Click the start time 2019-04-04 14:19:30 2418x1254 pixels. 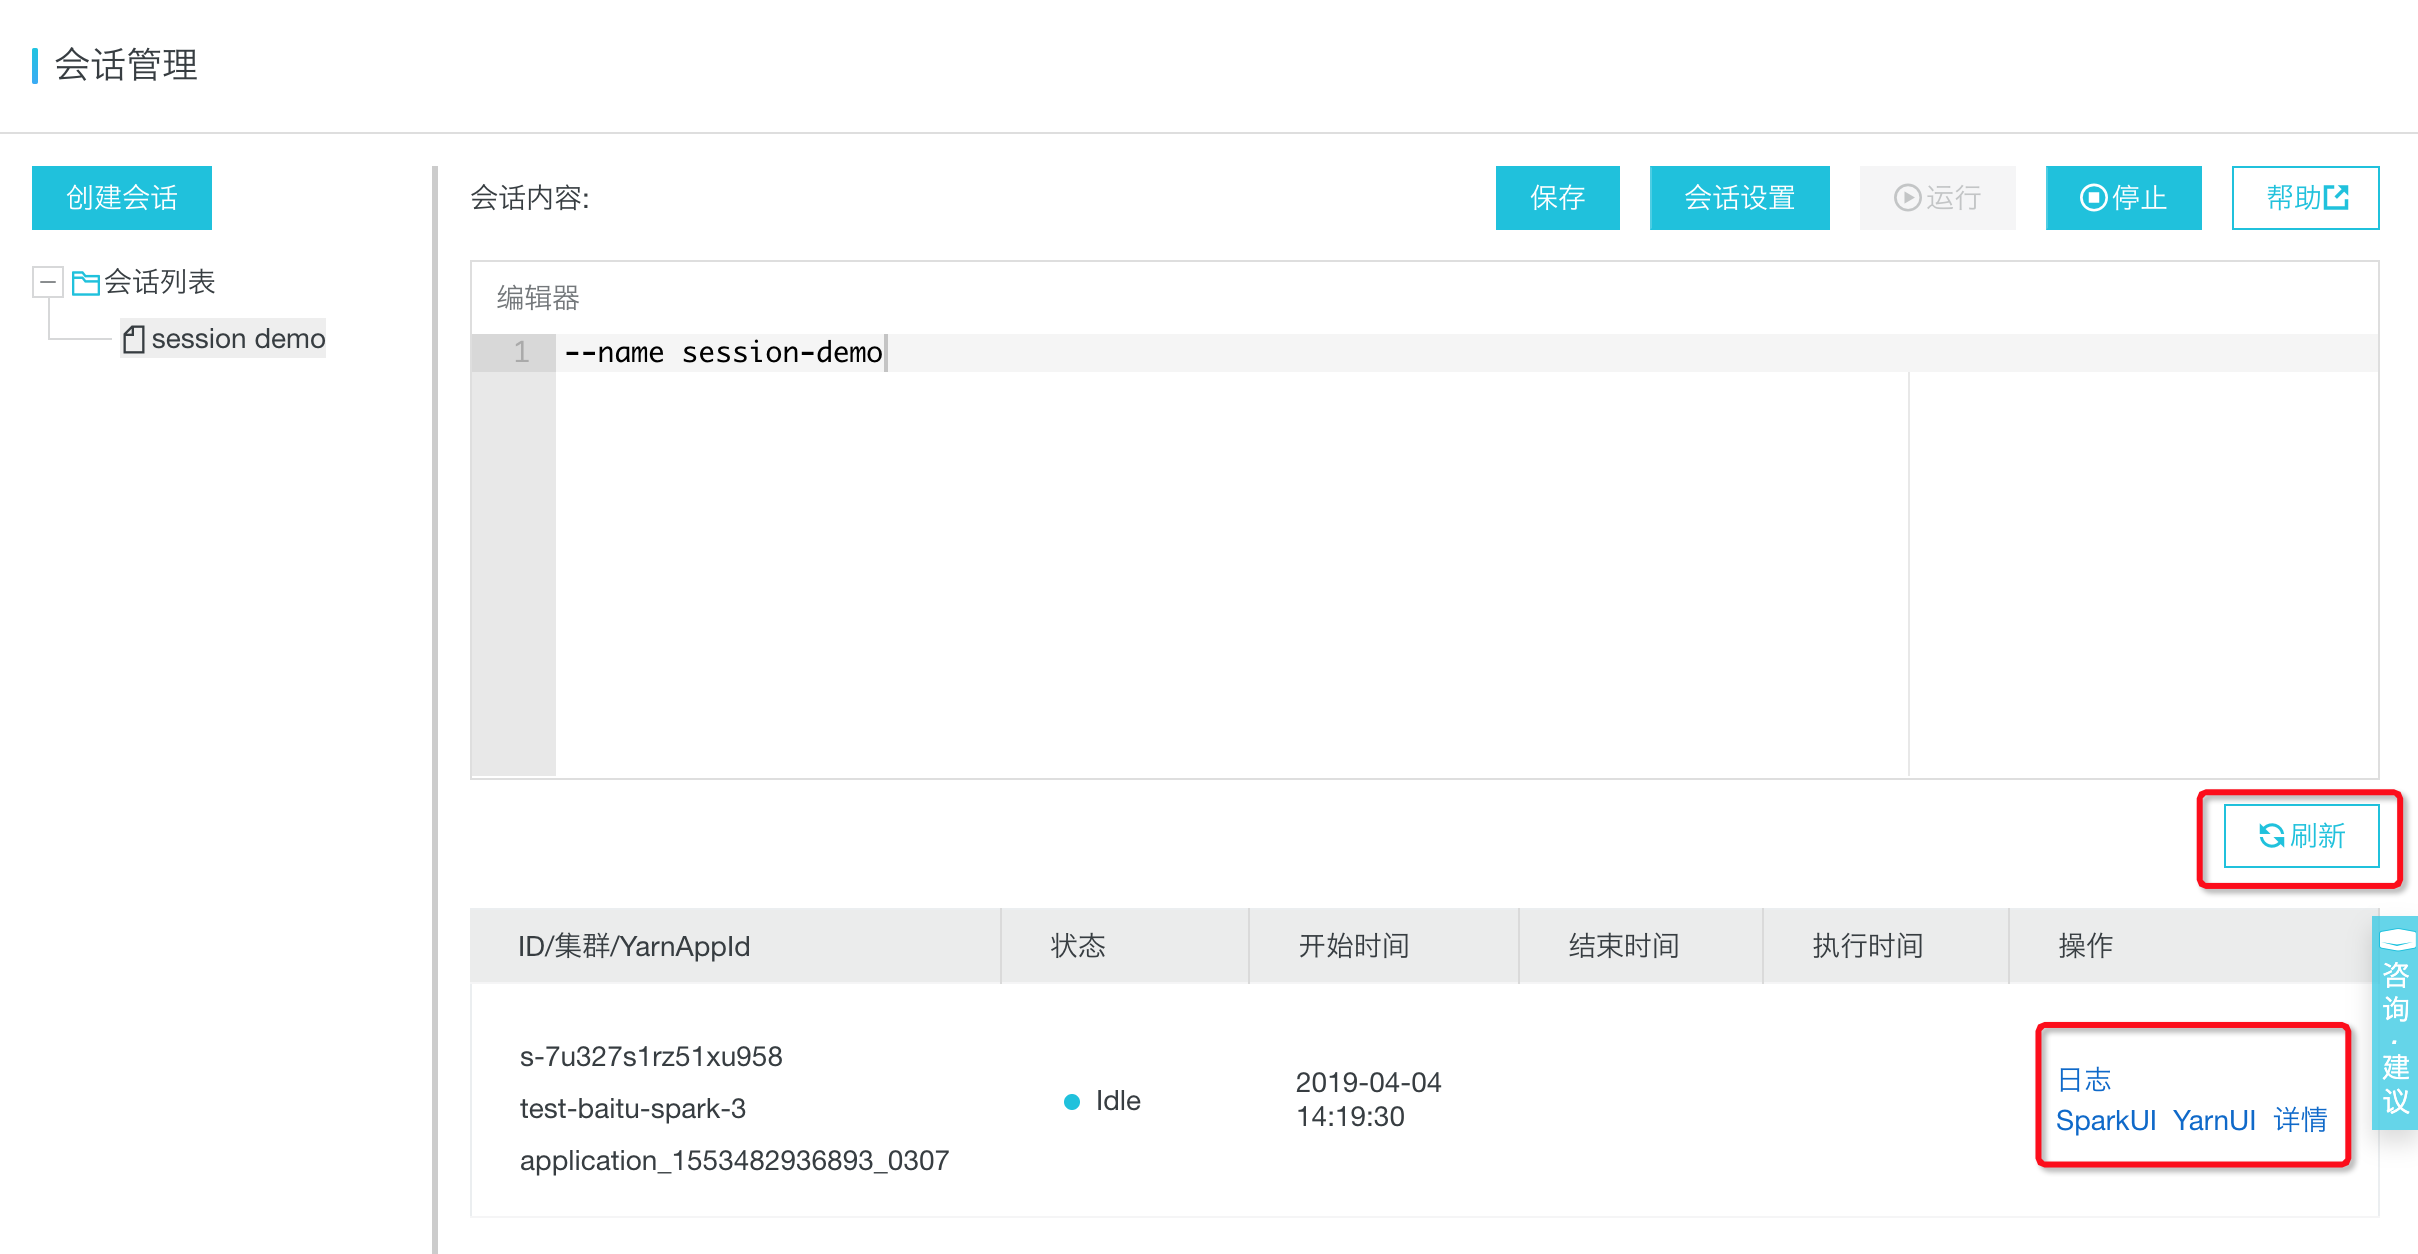[x=1368, y=1100]
